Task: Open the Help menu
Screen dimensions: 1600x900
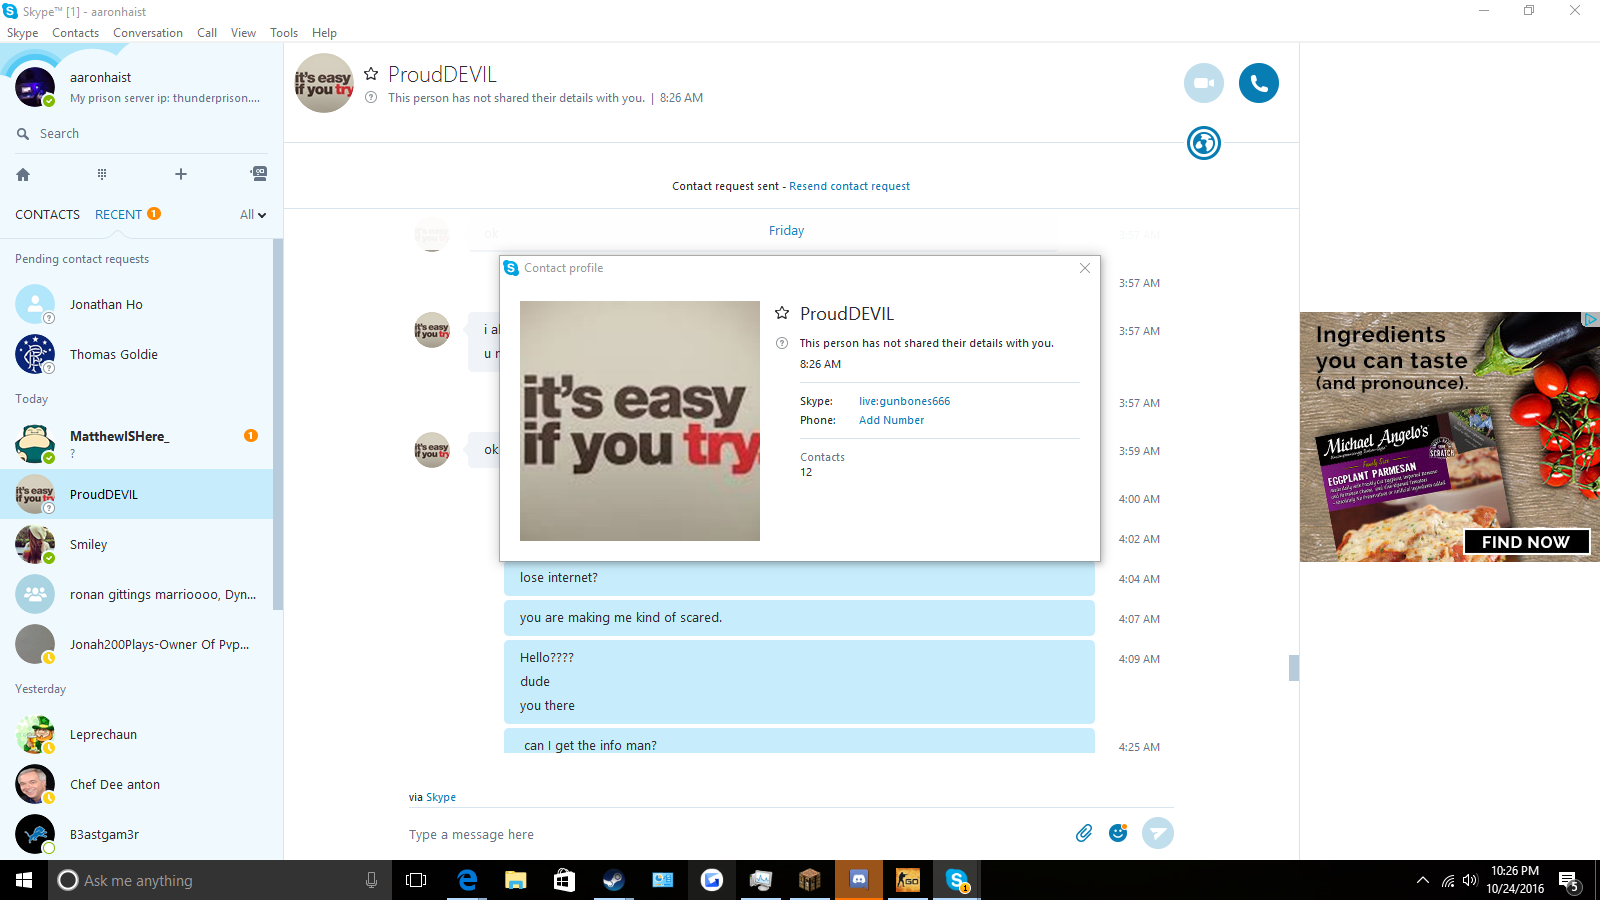Action: (324, 33)
